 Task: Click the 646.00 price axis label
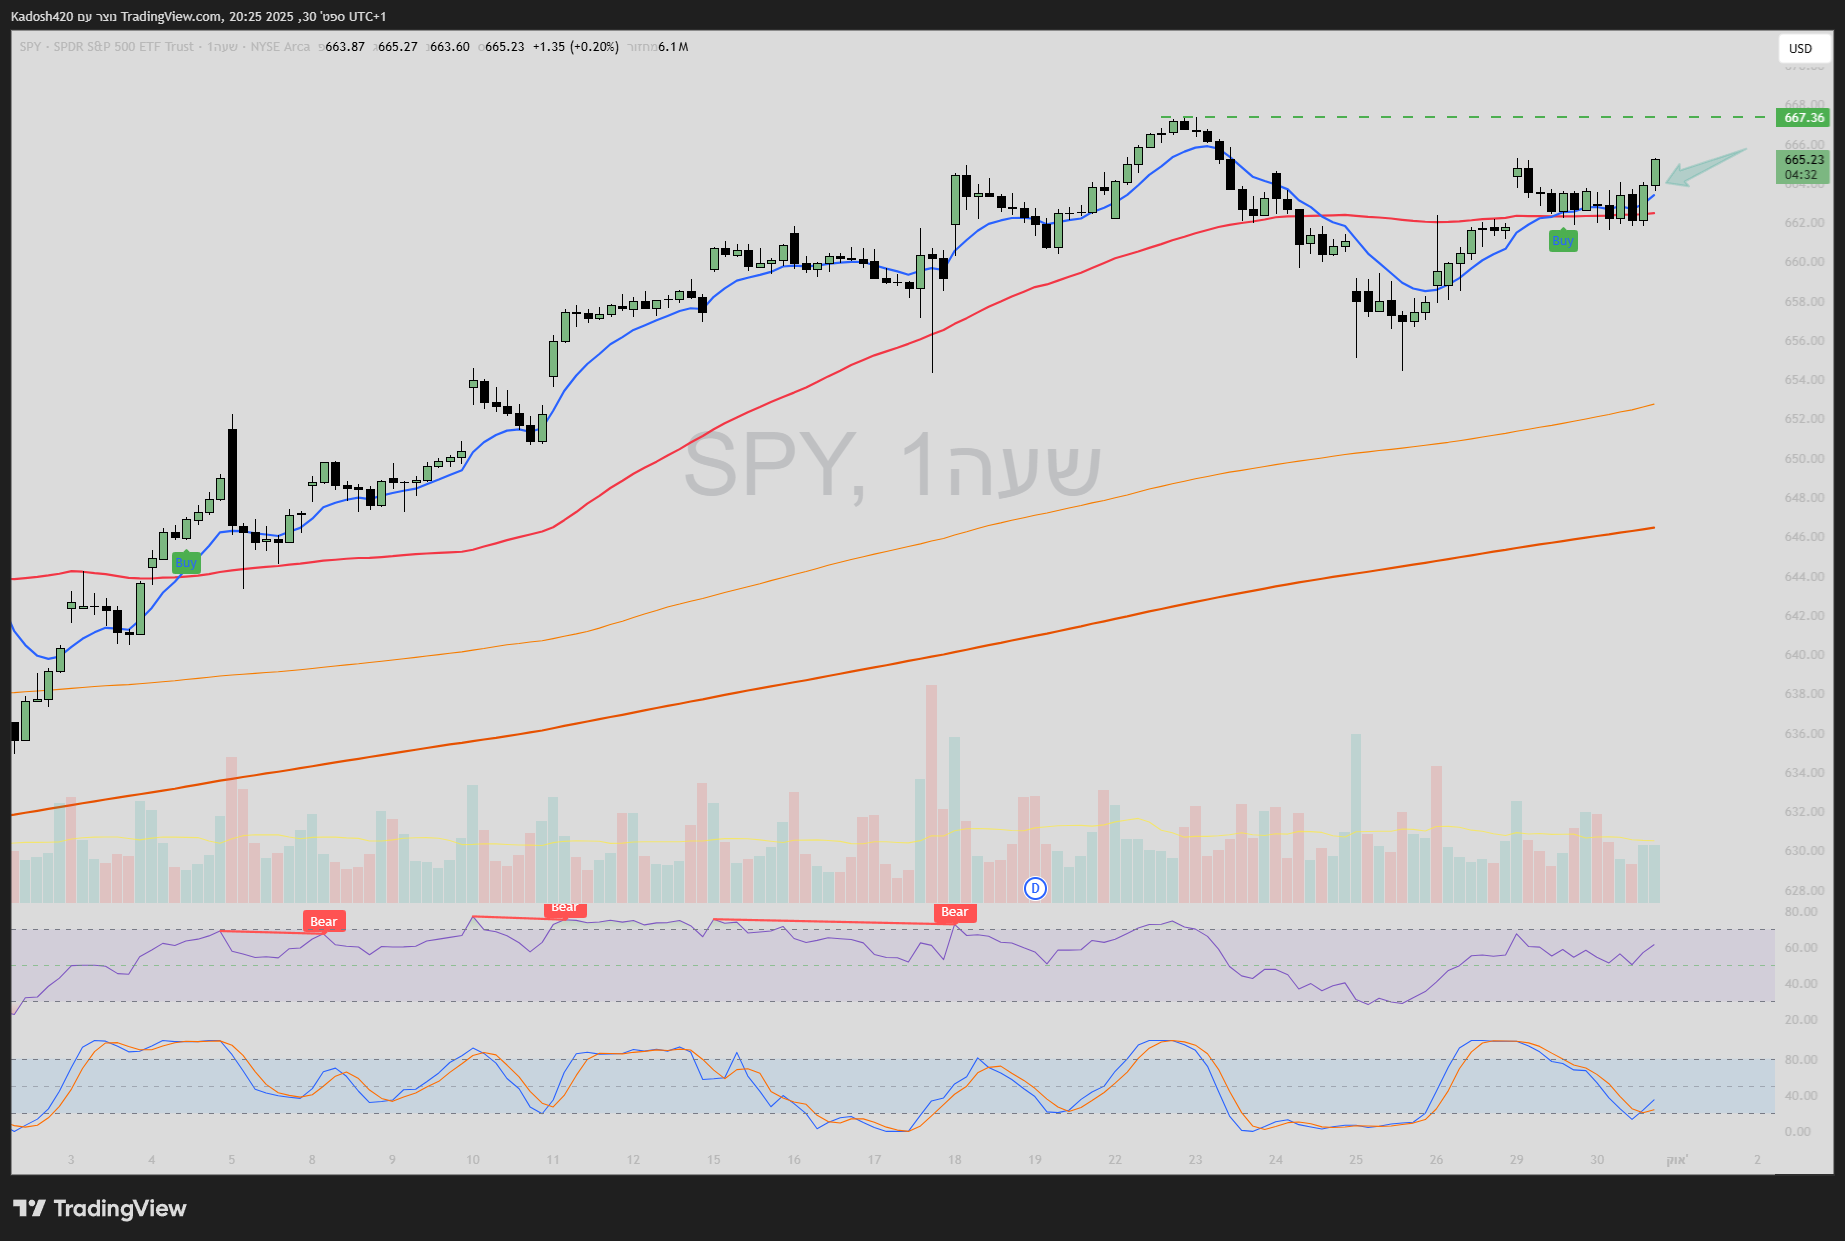[x=1804, y=536]
